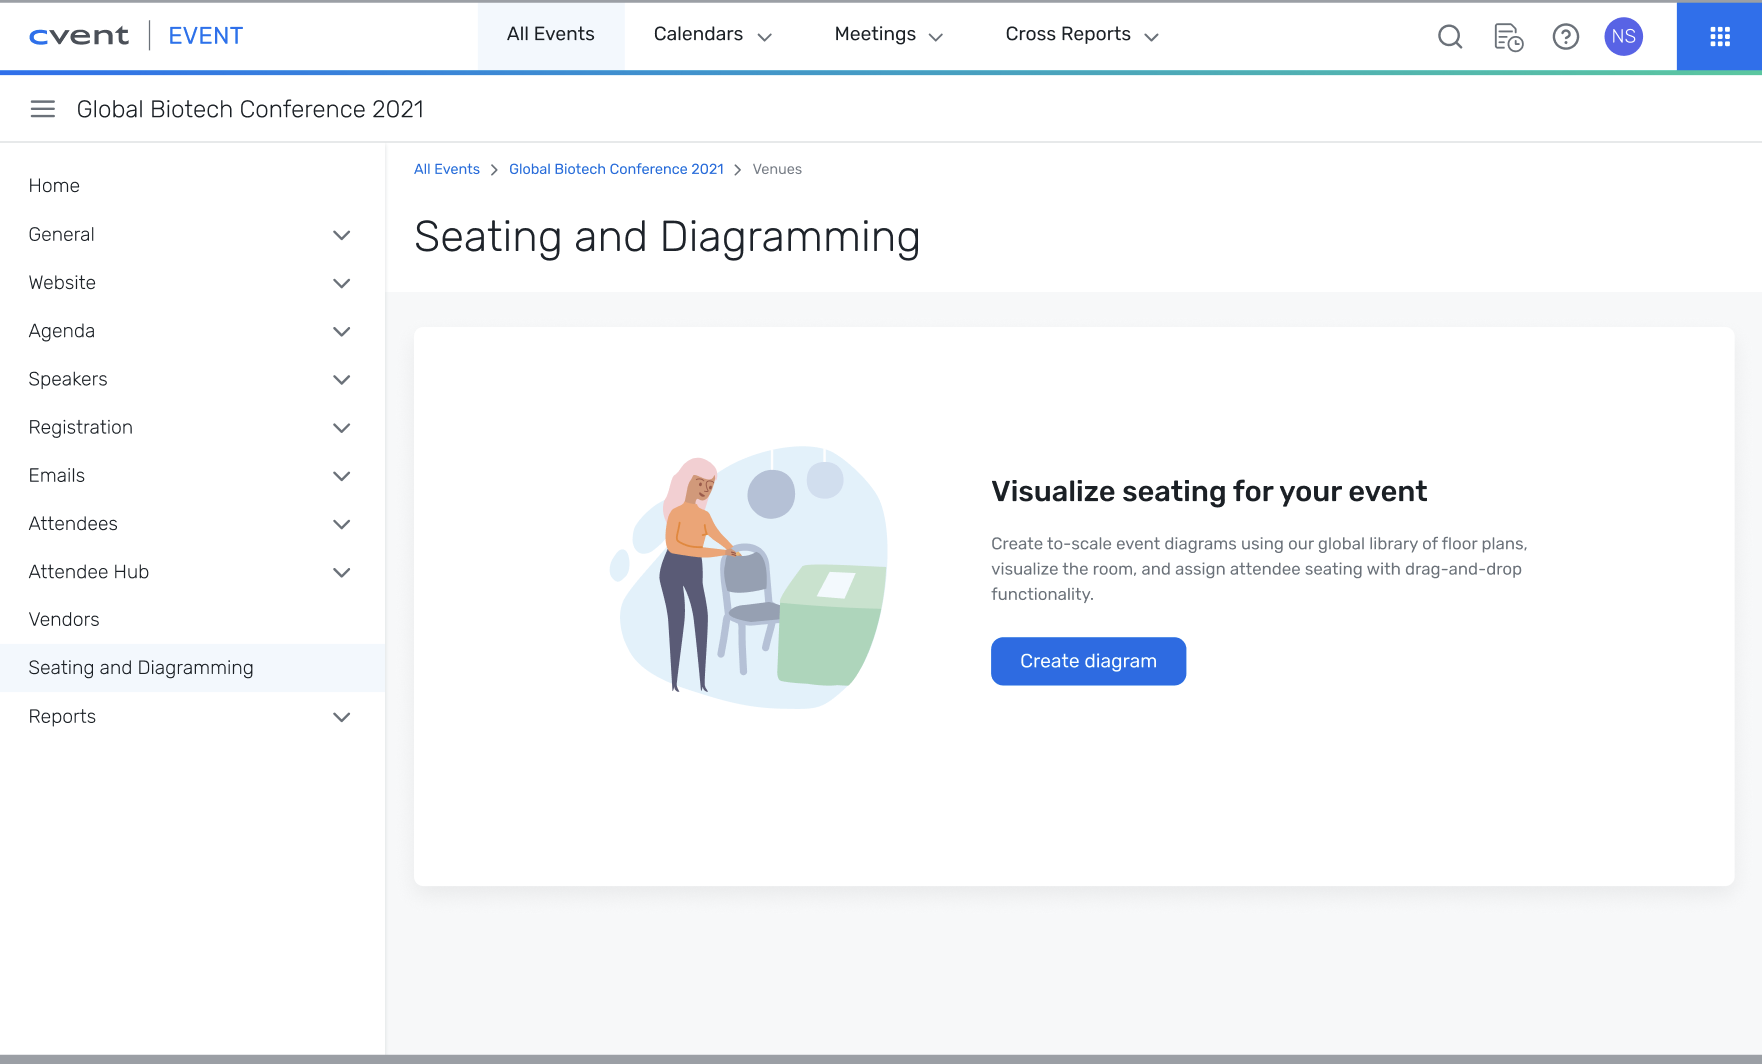Click the Cvent logo
The width and height of the screenshot is (1762, 1064).
pos(79,36)
